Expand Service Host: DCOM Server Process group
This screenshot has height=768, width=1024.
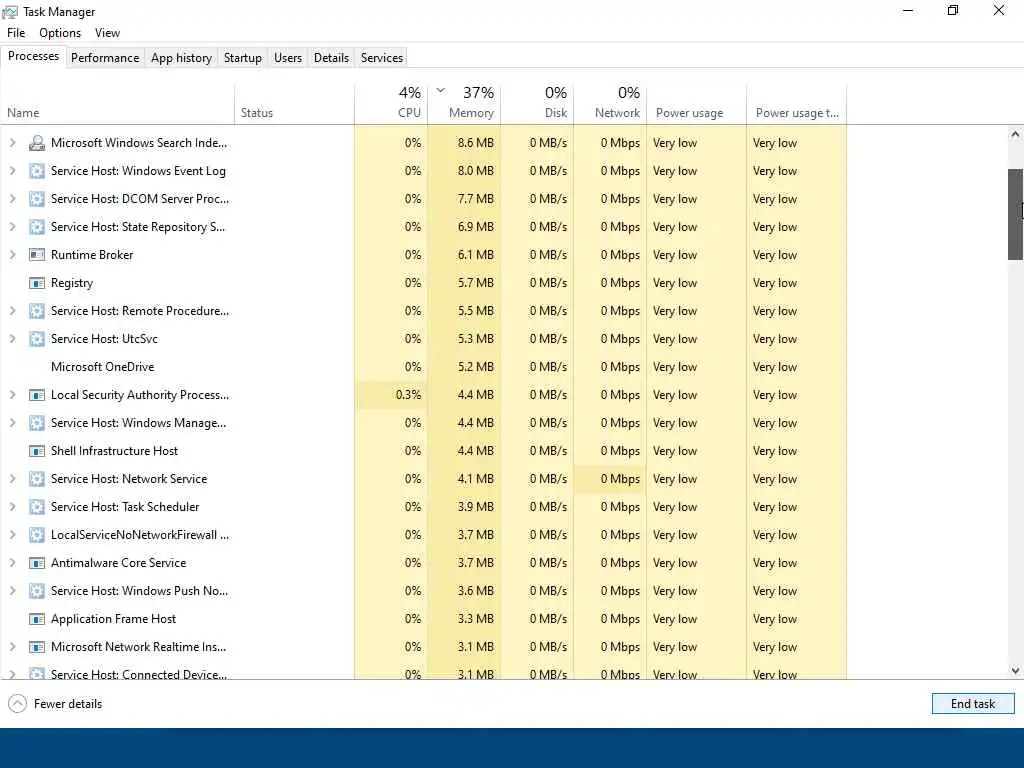click(12, 199)
